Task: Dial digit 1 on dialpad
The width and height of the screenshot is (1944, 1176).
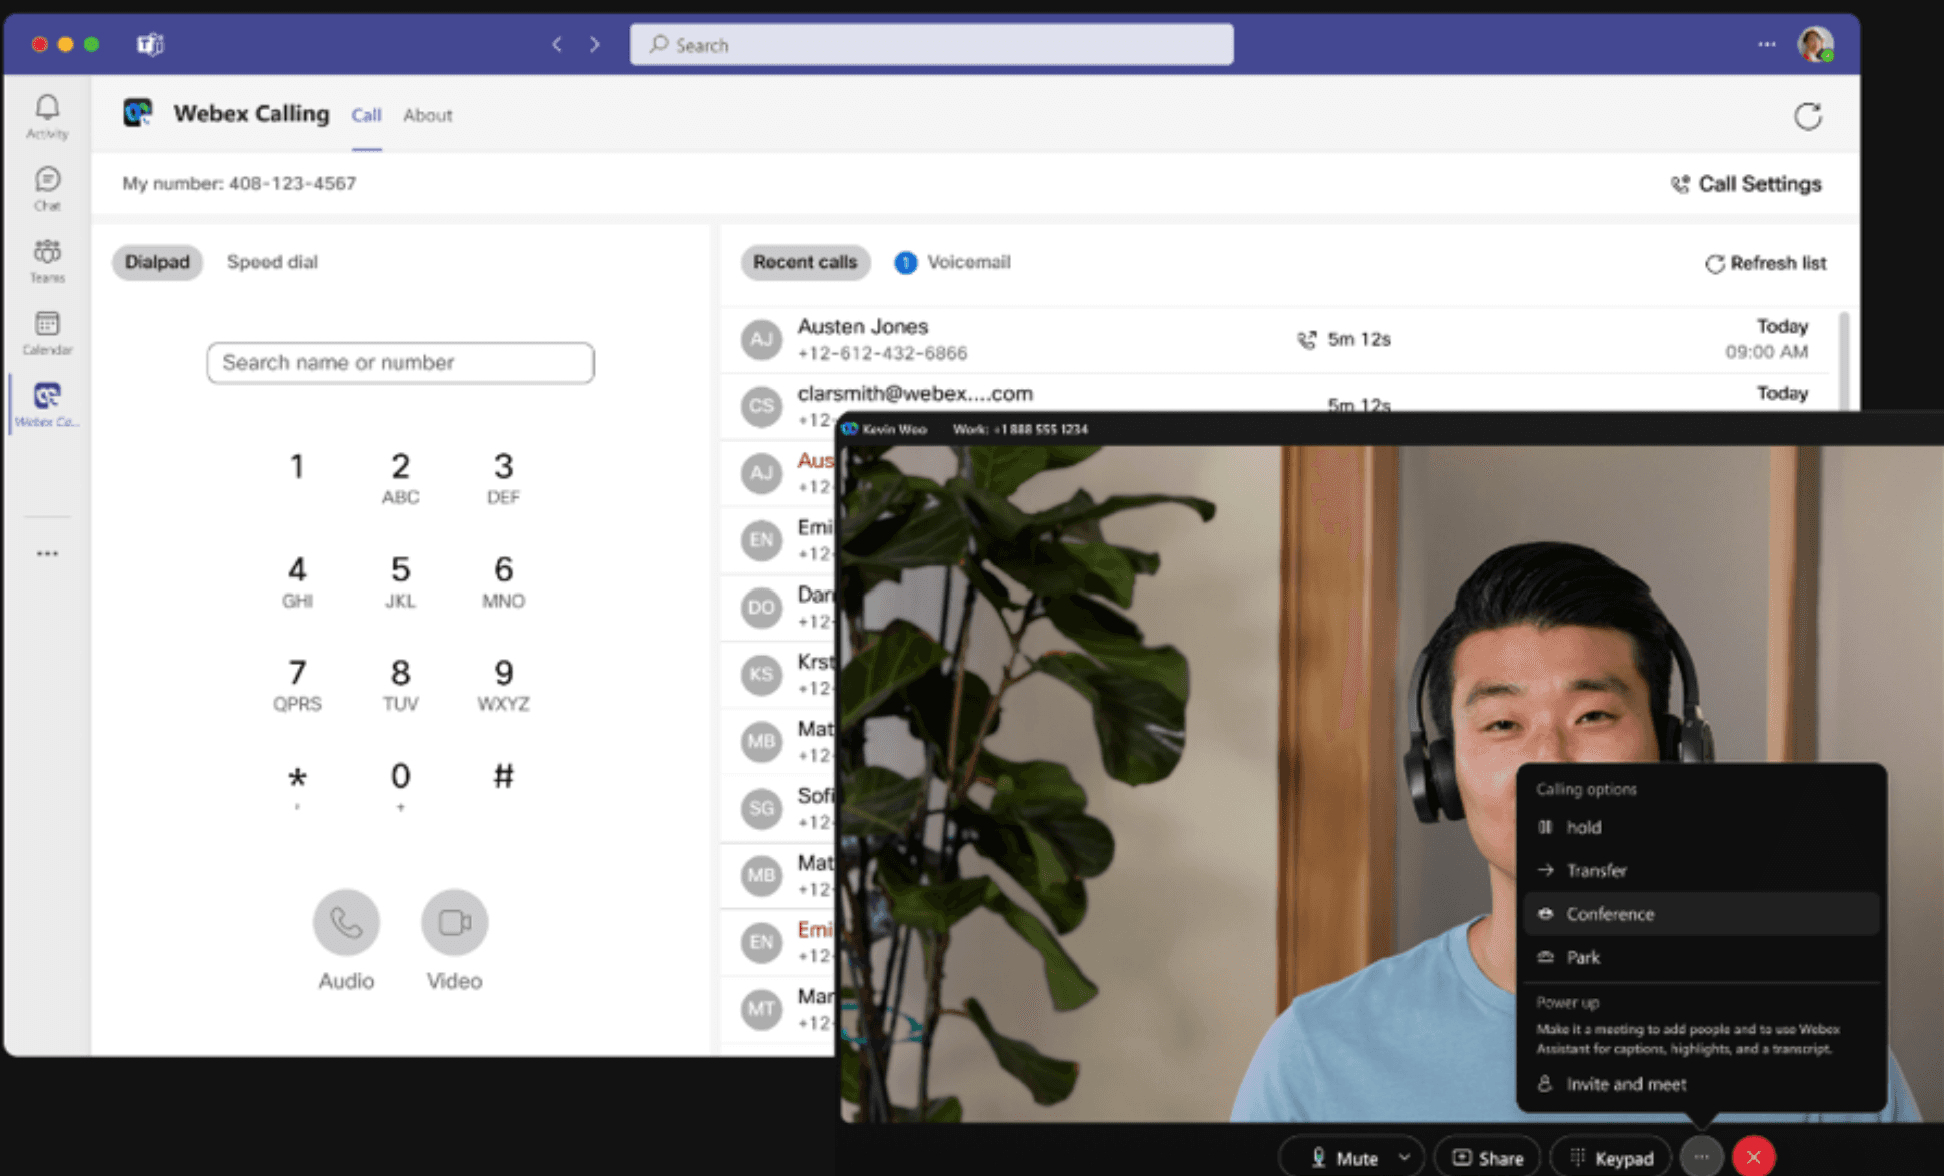Action: pyautogui.click(x=297, y=467)
